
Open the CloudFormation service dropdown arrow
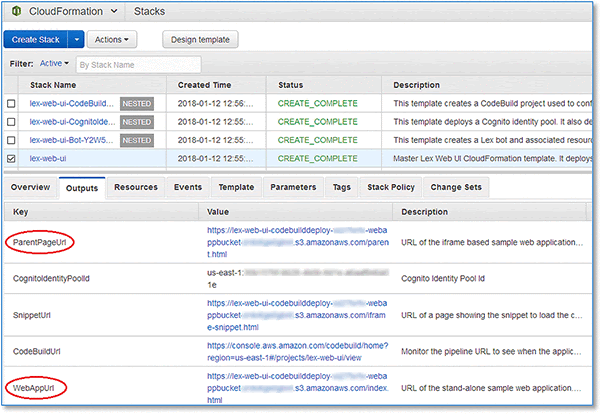point(114,11)
